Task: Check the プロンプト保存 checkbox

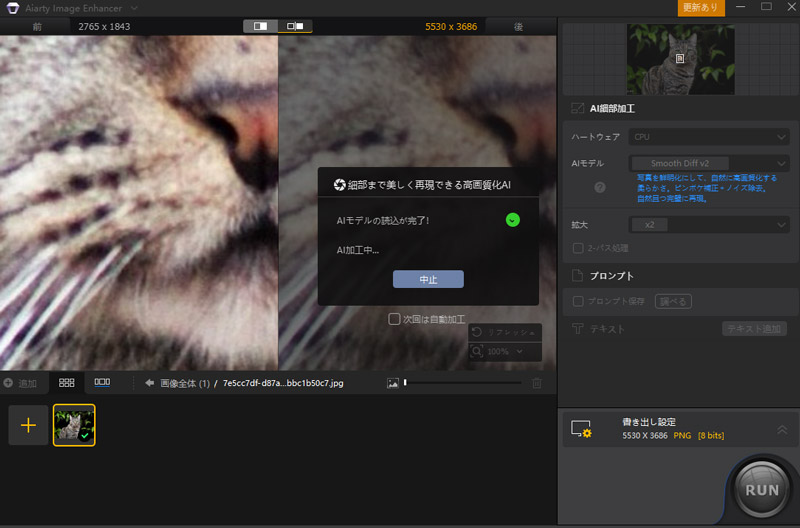Action: [x=577, y=301]
